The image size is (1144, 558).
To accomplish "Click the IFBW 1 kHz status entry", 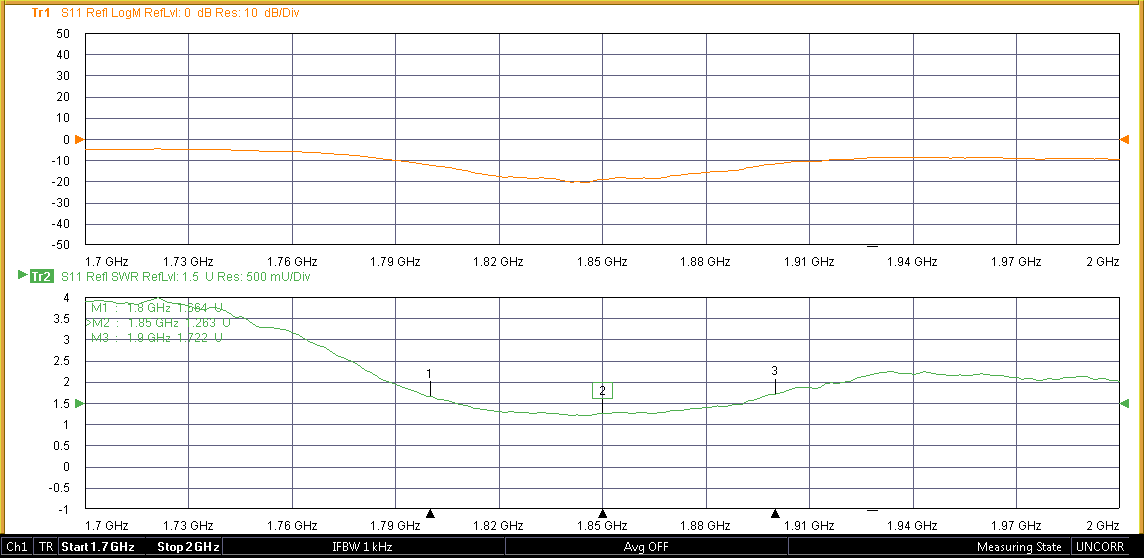I will tap(363, 547).
